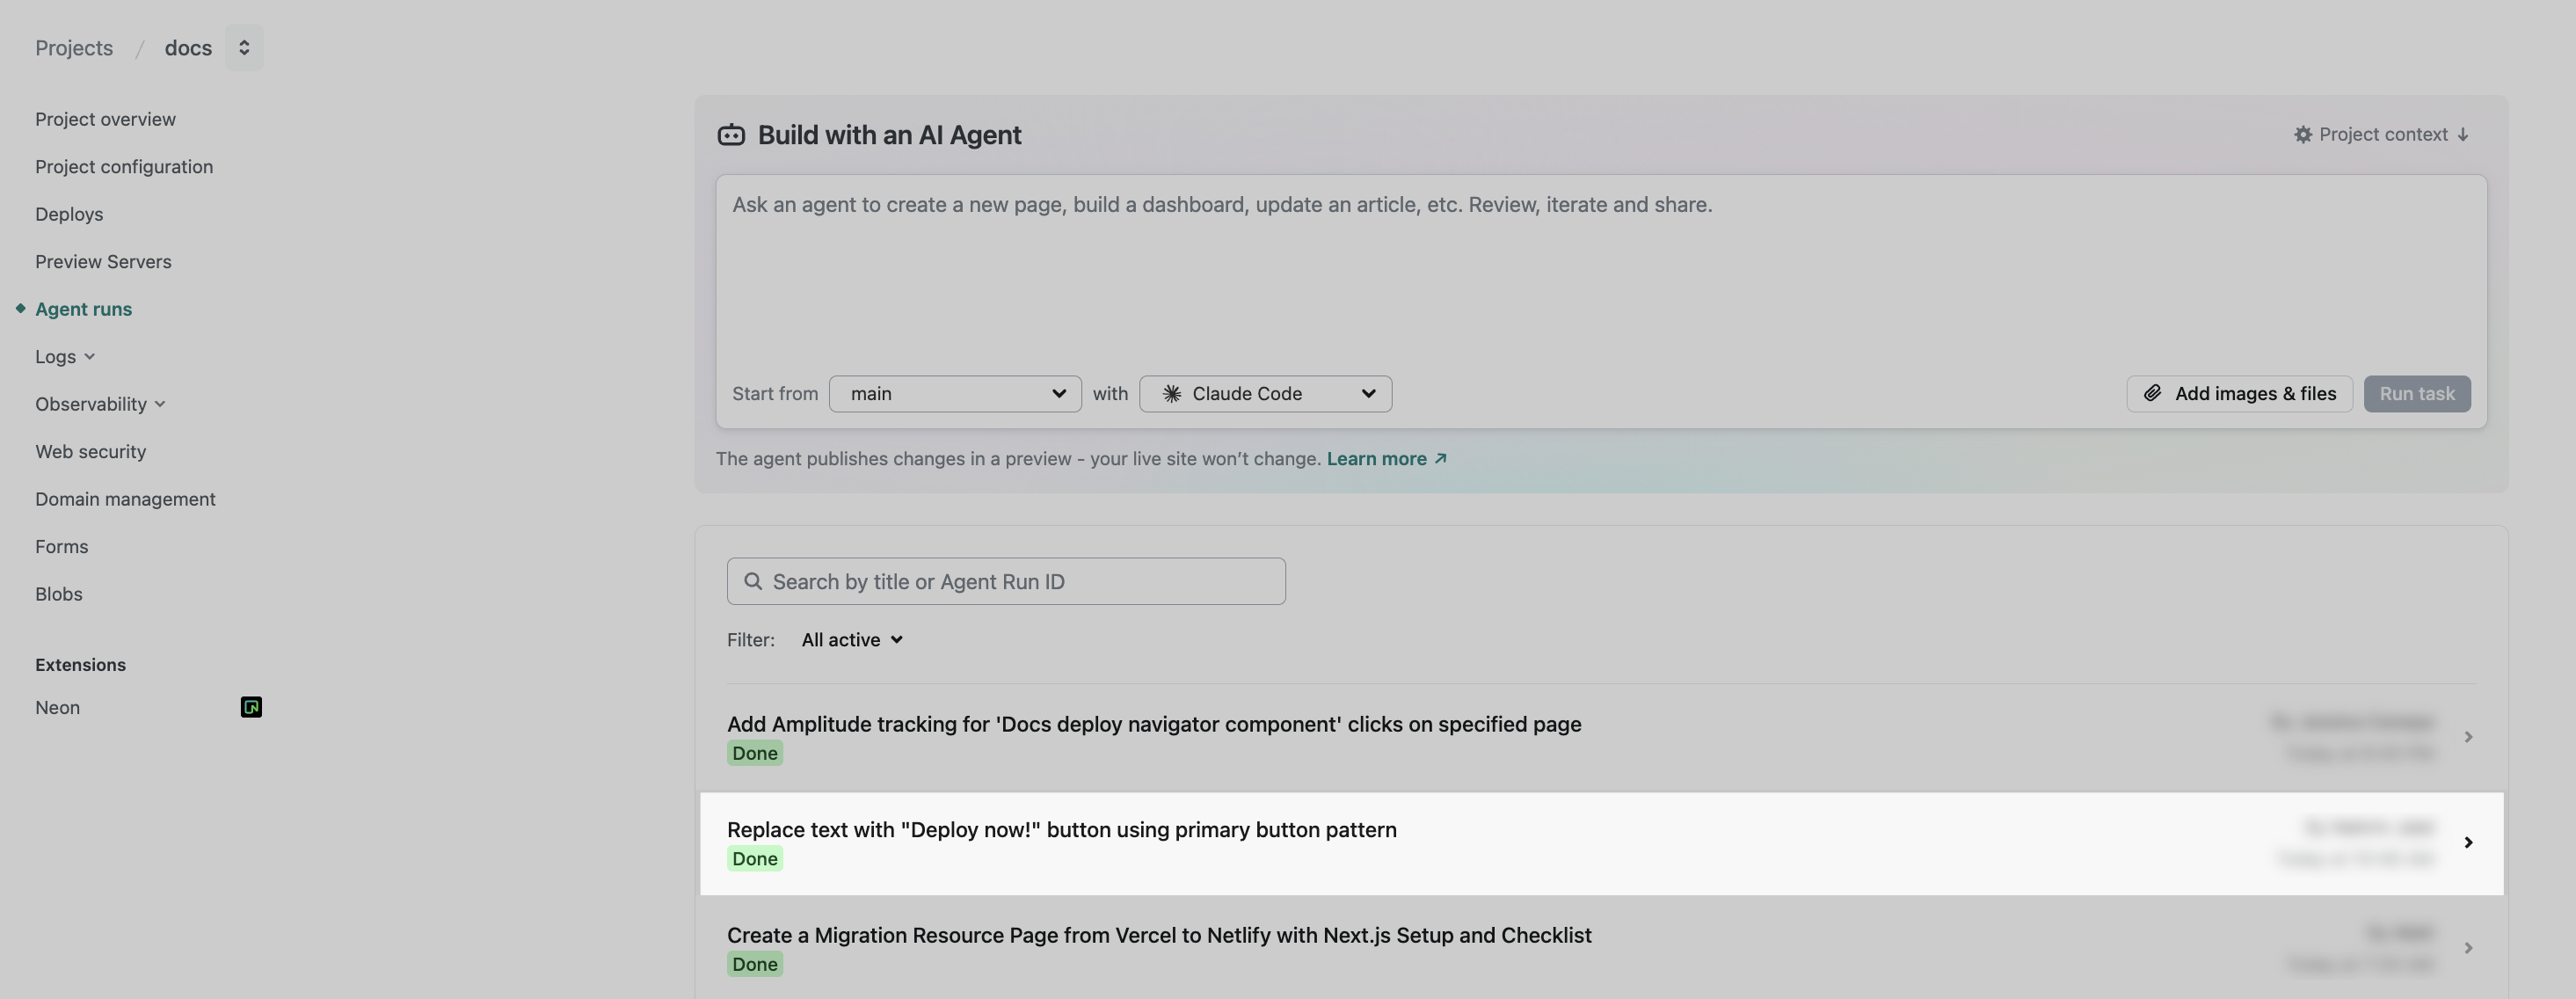This screenshot has width=2576, height=999.
Task: Focus the agent prompt text area
Action: pyautogui.click(x=1600, y=270)
